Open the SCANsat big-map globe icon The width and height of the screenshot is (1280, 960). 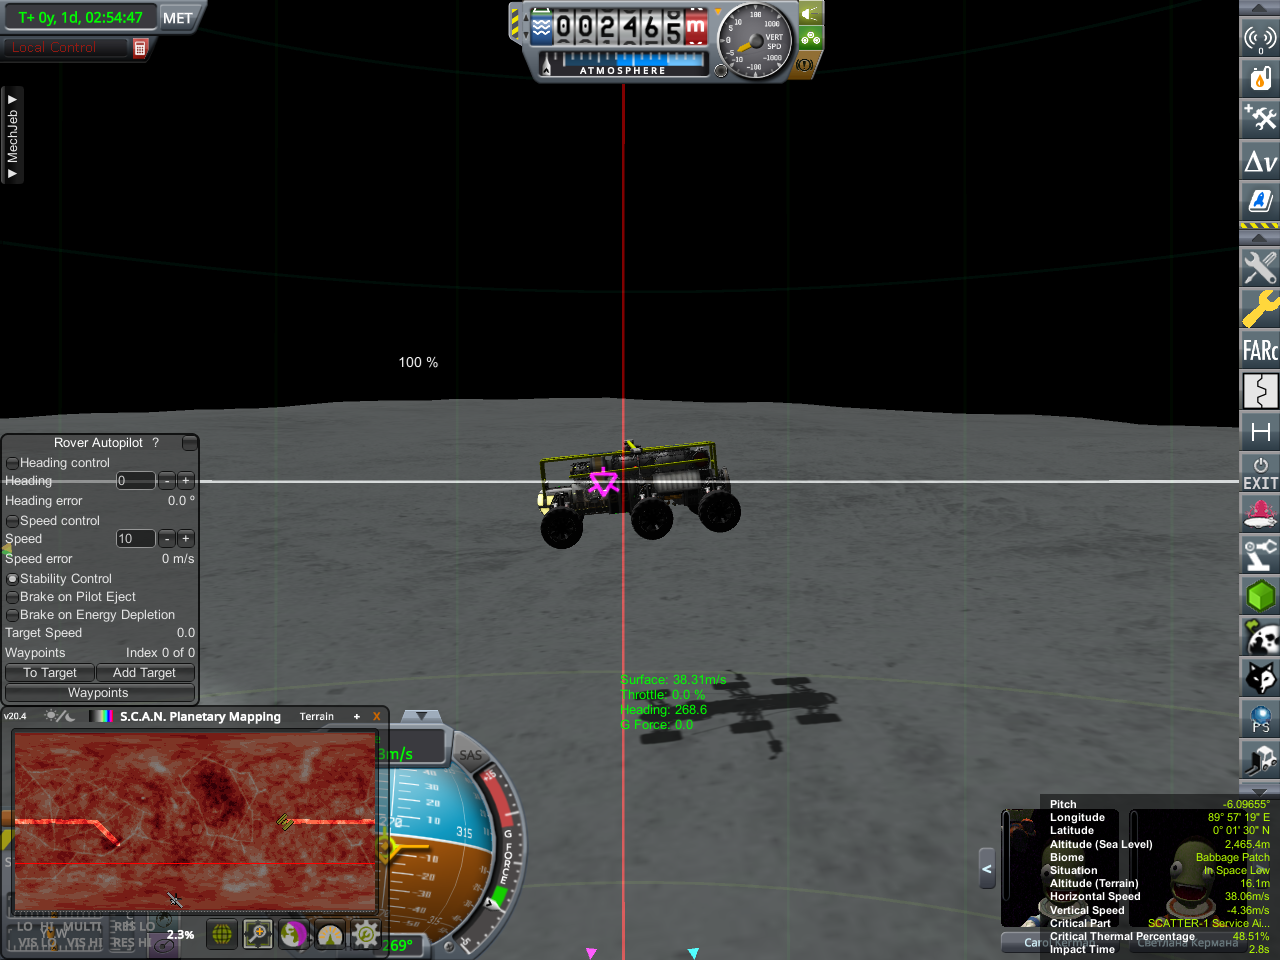[x=222, y=934]
